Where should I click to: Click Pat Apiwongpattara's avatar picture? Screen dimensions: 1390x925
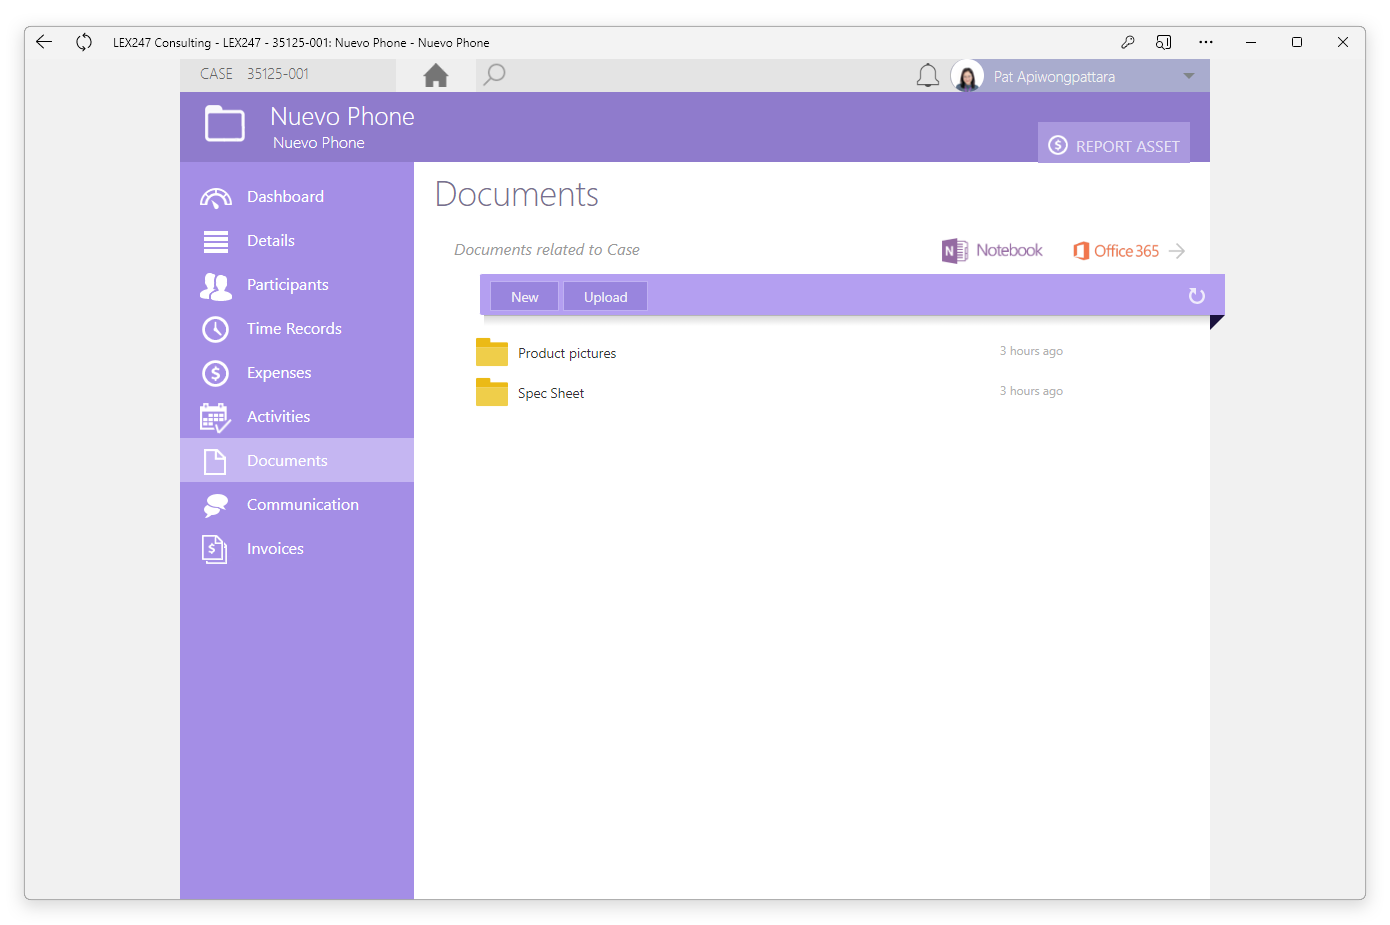[967, 76]
